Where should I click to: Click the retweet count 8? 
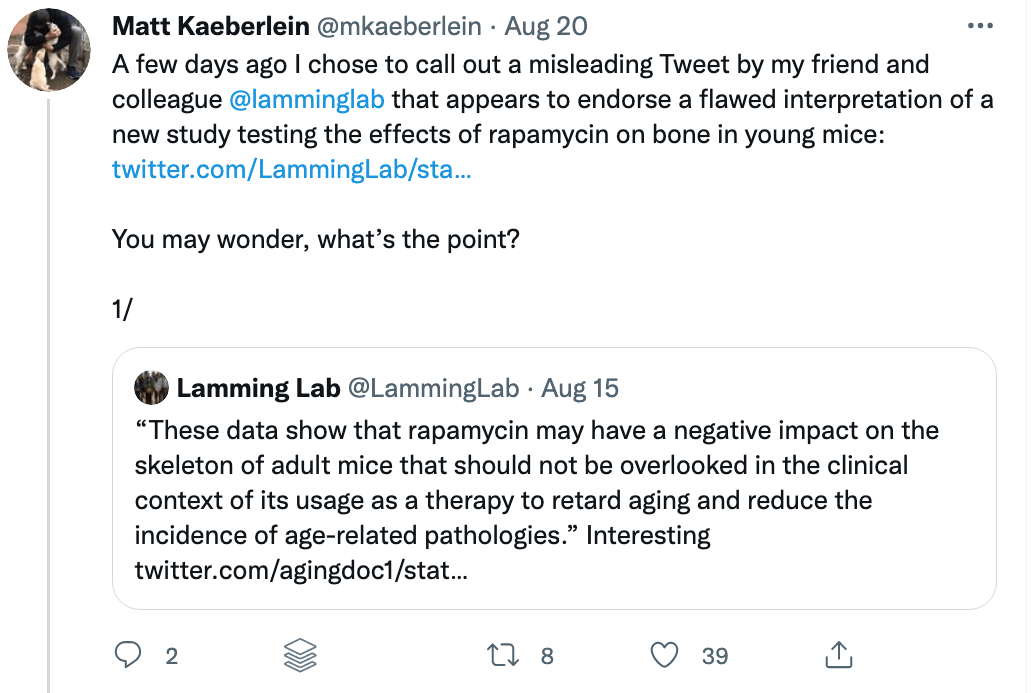[x=547, y=656]
